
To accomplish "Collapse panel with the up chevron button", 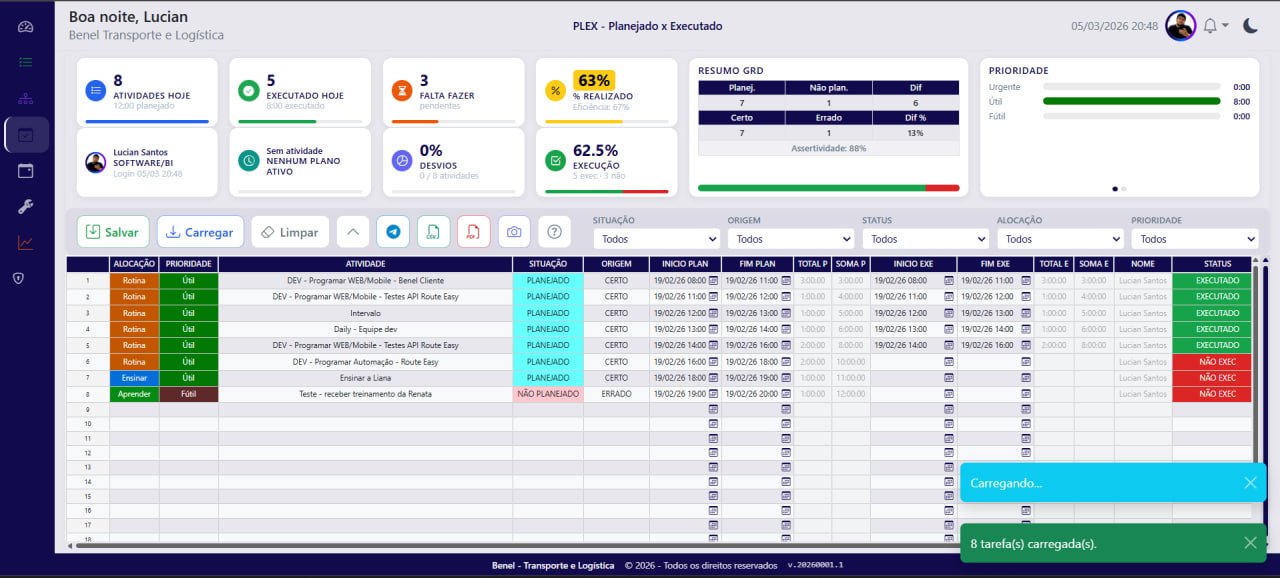I will tap(352, 232).
